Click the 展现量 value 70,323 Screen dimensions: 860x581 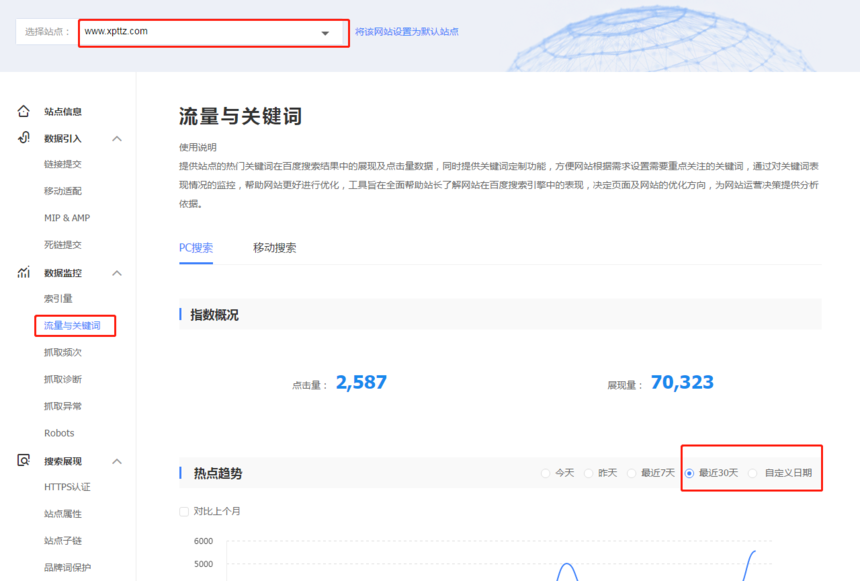(x=682, y=382)
